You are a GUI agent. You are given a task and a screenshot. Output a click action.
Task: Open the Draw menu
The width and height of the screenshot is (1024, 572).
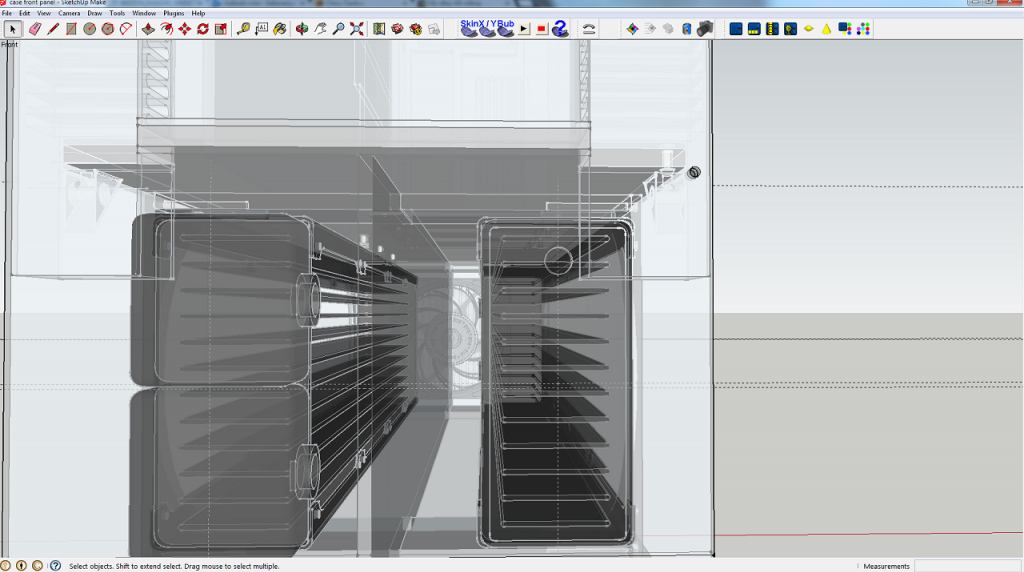pos(95,13)
